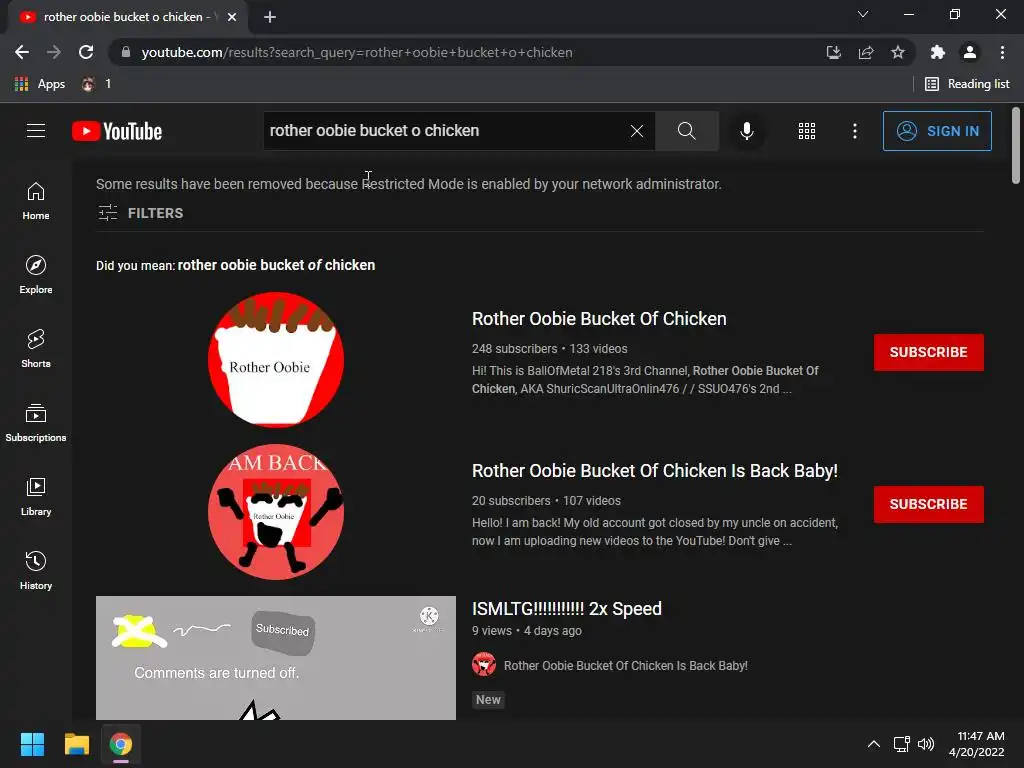Reload the page
The height and width of the screenshot is (768, 1024).
coord(86,52)
